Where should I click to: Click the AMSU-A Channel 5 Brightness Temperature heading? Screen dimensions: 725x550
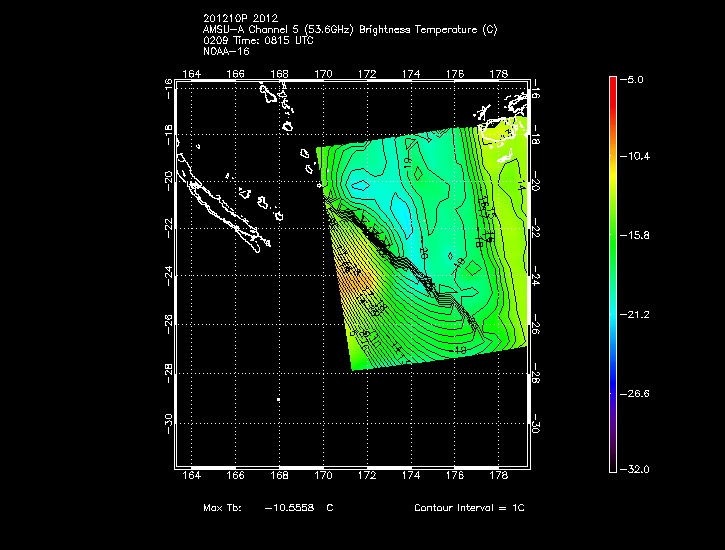pyautogui.click(x=349, y=29)
